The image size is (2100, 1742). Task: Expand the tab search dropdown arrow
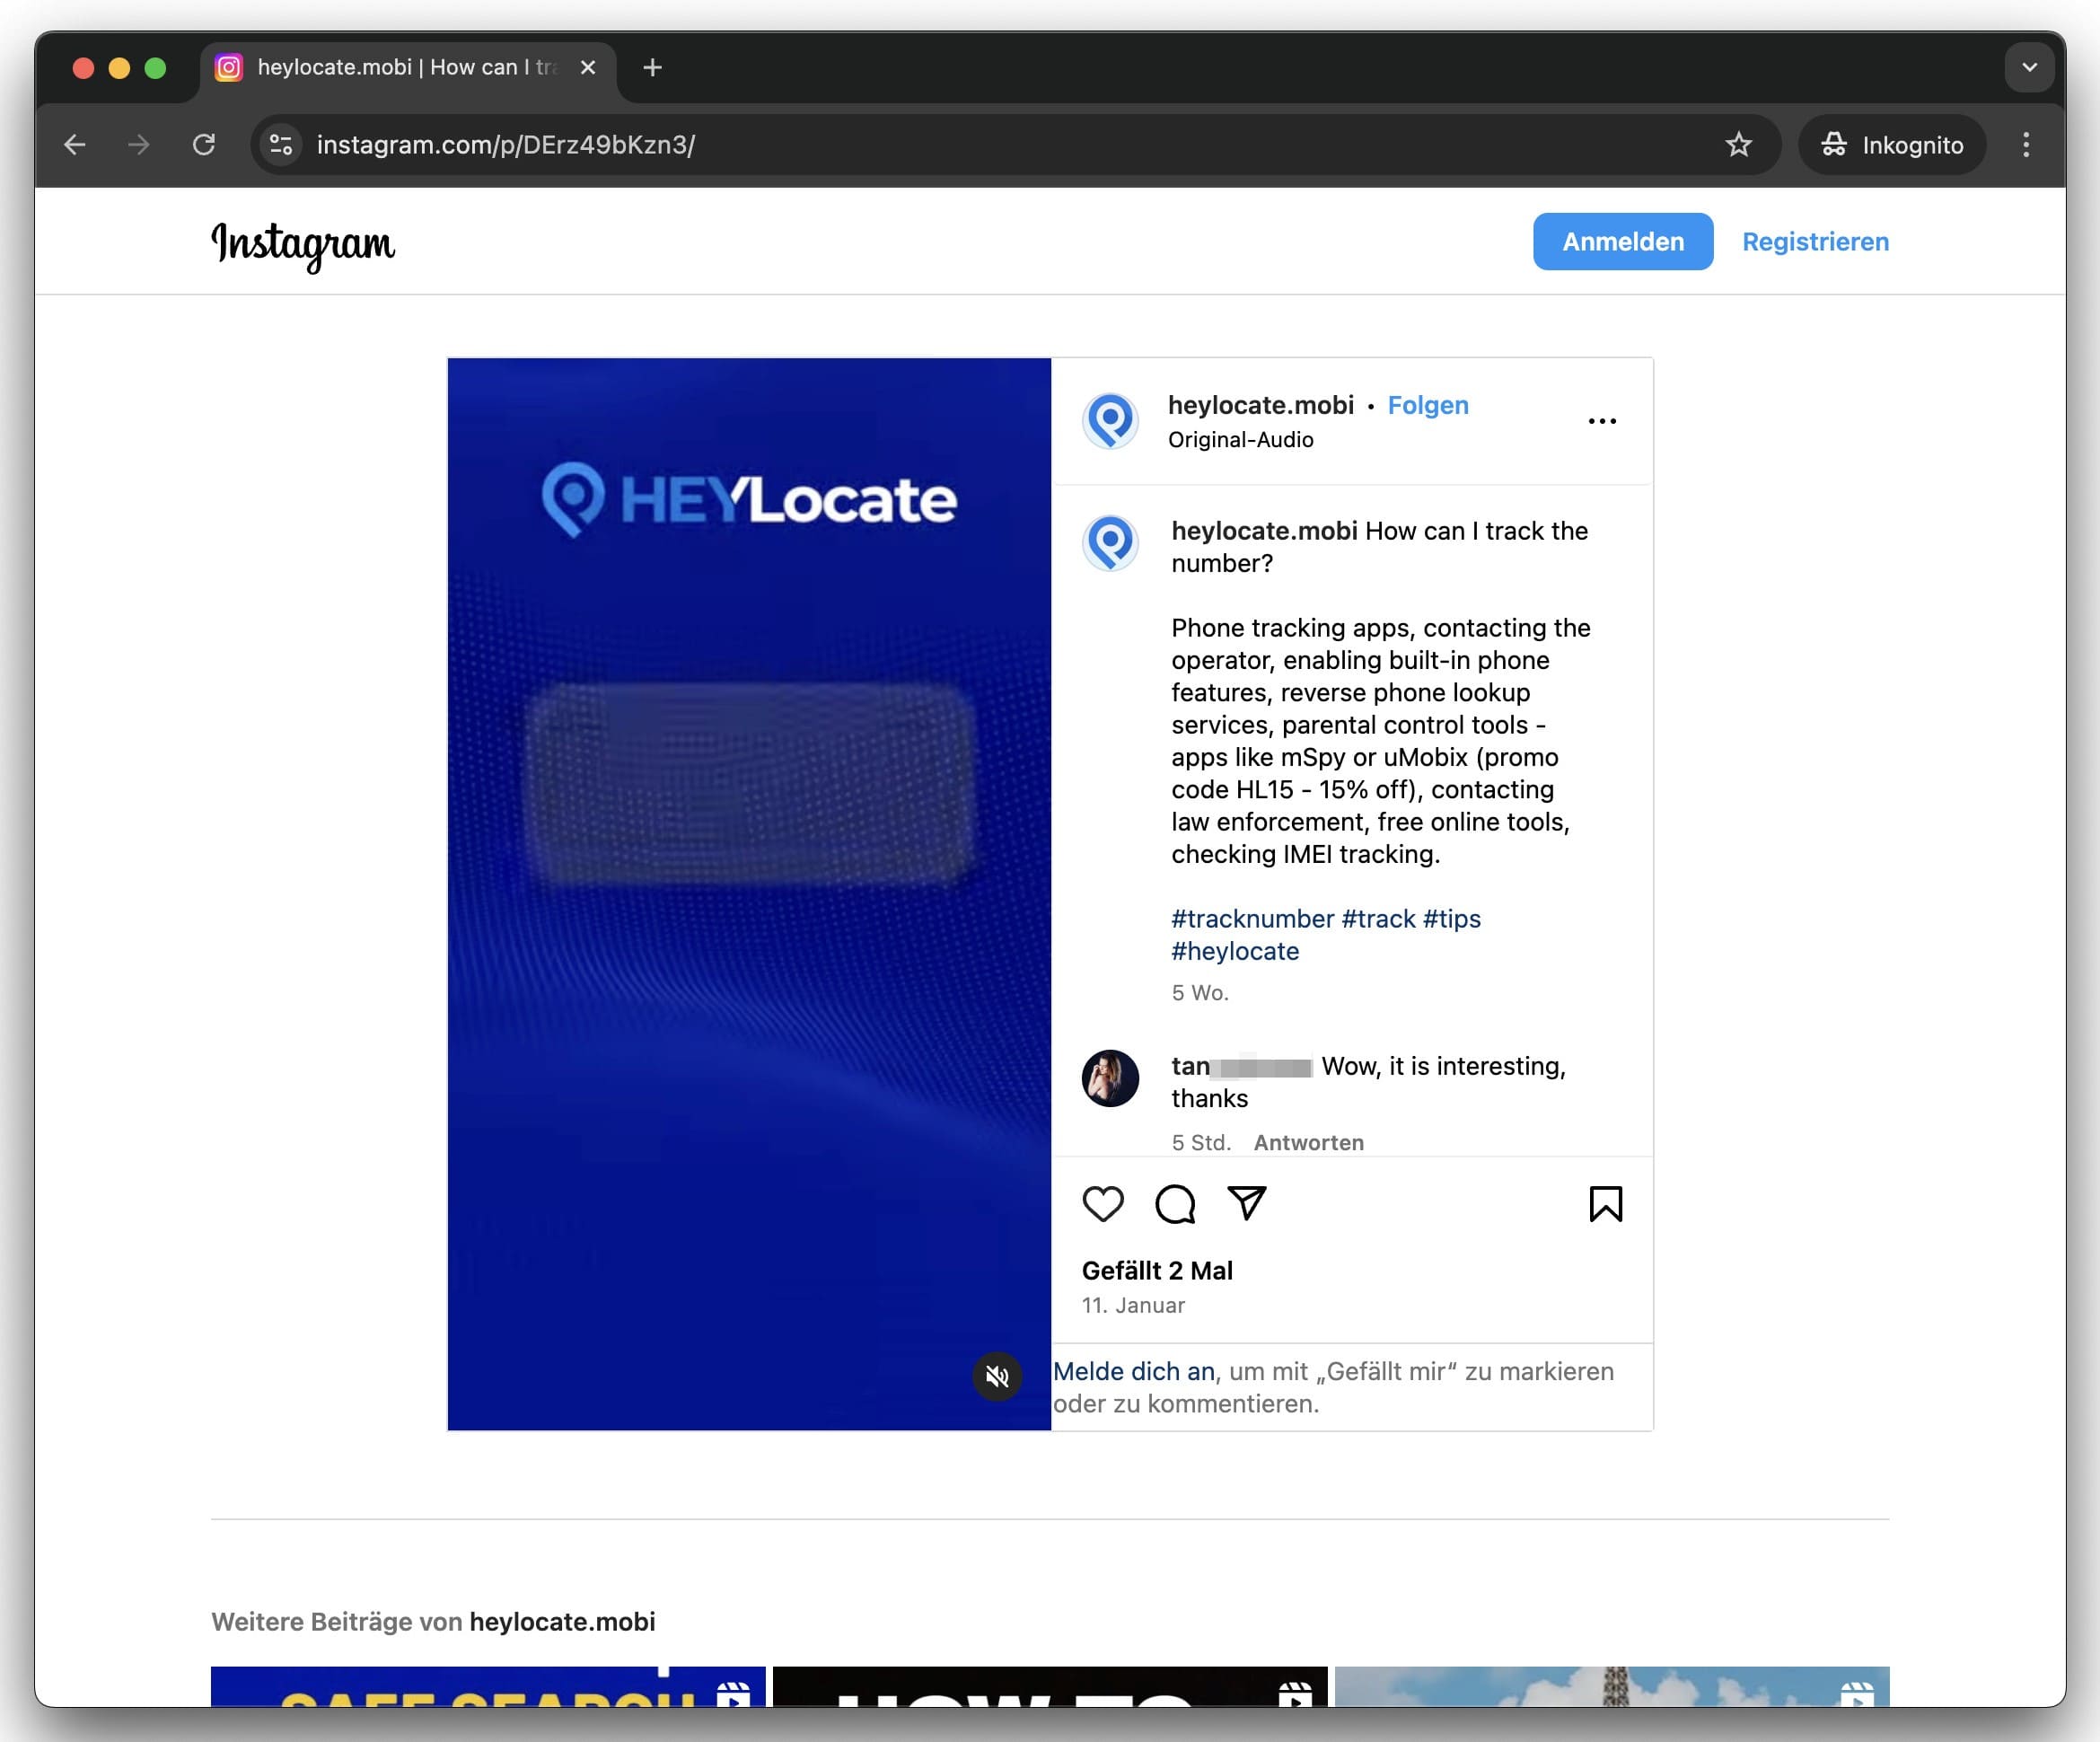(x=2029, y=67)
